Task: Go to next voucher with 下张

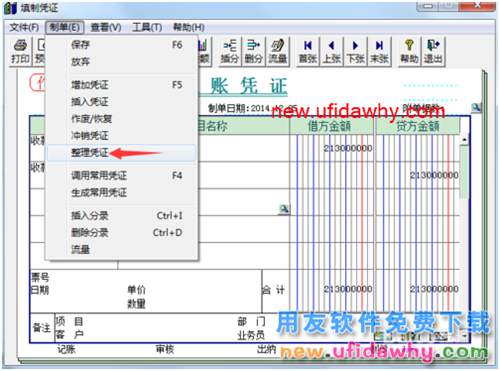Action: 355,51
